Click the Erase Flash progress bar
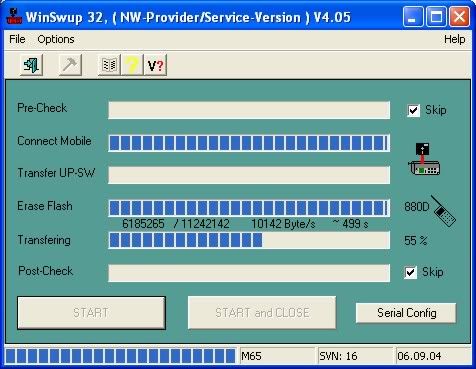 point(249,208)
